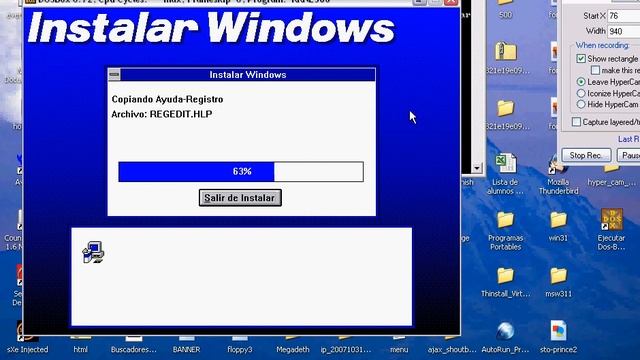640x360 pixels.
Task: Click the Start X field in HyperCam
Action: click(624, 16)
